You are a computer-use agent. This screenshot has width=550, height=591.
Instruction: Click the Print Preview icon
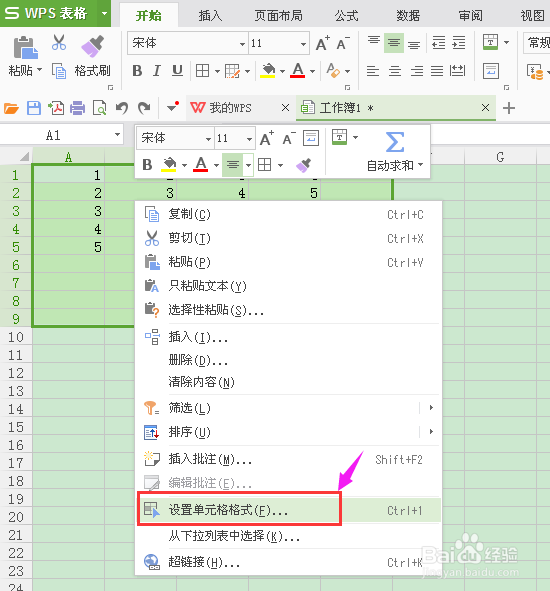click(x=100, y=109)
